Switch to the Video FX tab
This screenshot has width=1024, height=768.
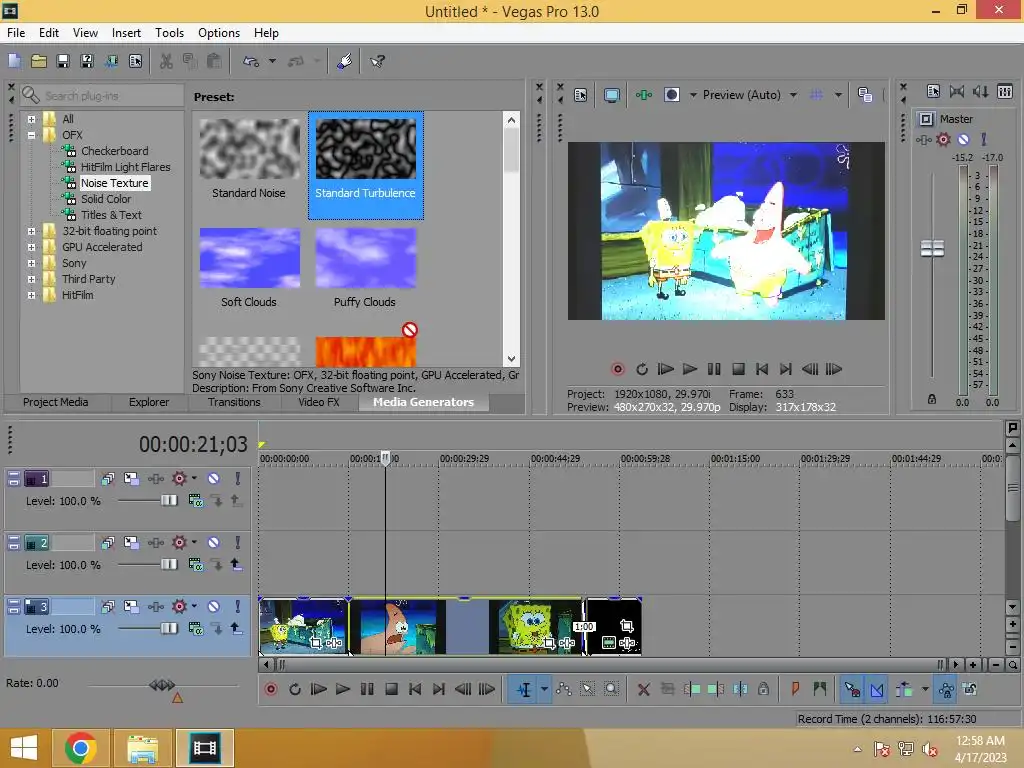tap(319, 402)
